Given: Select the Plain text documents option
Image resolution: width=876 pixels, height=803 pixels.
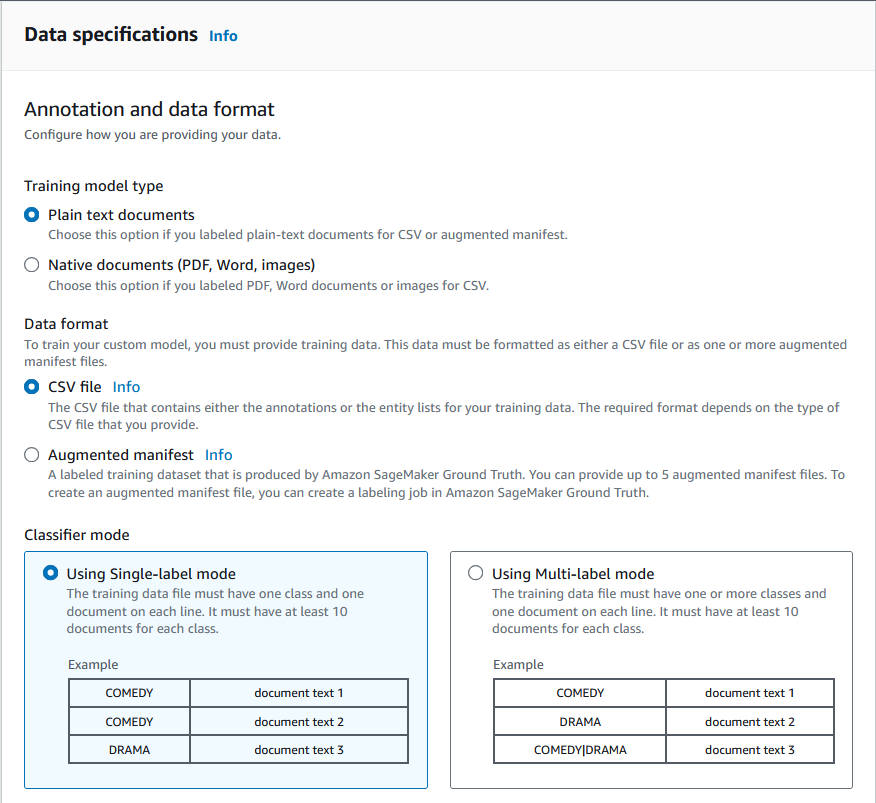Looking at the screenshot, I should tap(31, 214).
